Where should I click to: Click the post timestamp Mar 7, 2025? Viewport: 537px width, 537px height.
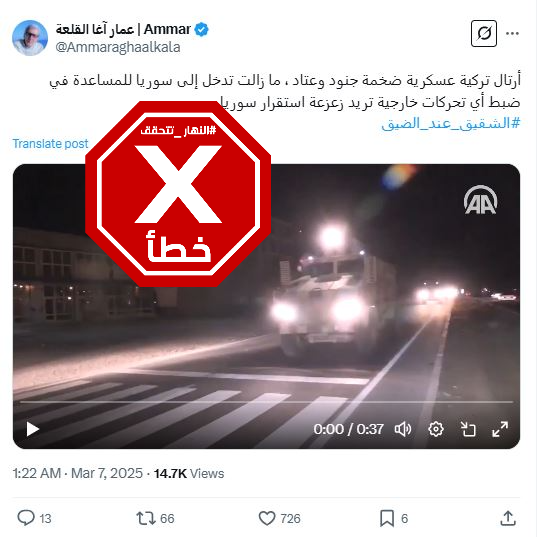click(107, 474)
